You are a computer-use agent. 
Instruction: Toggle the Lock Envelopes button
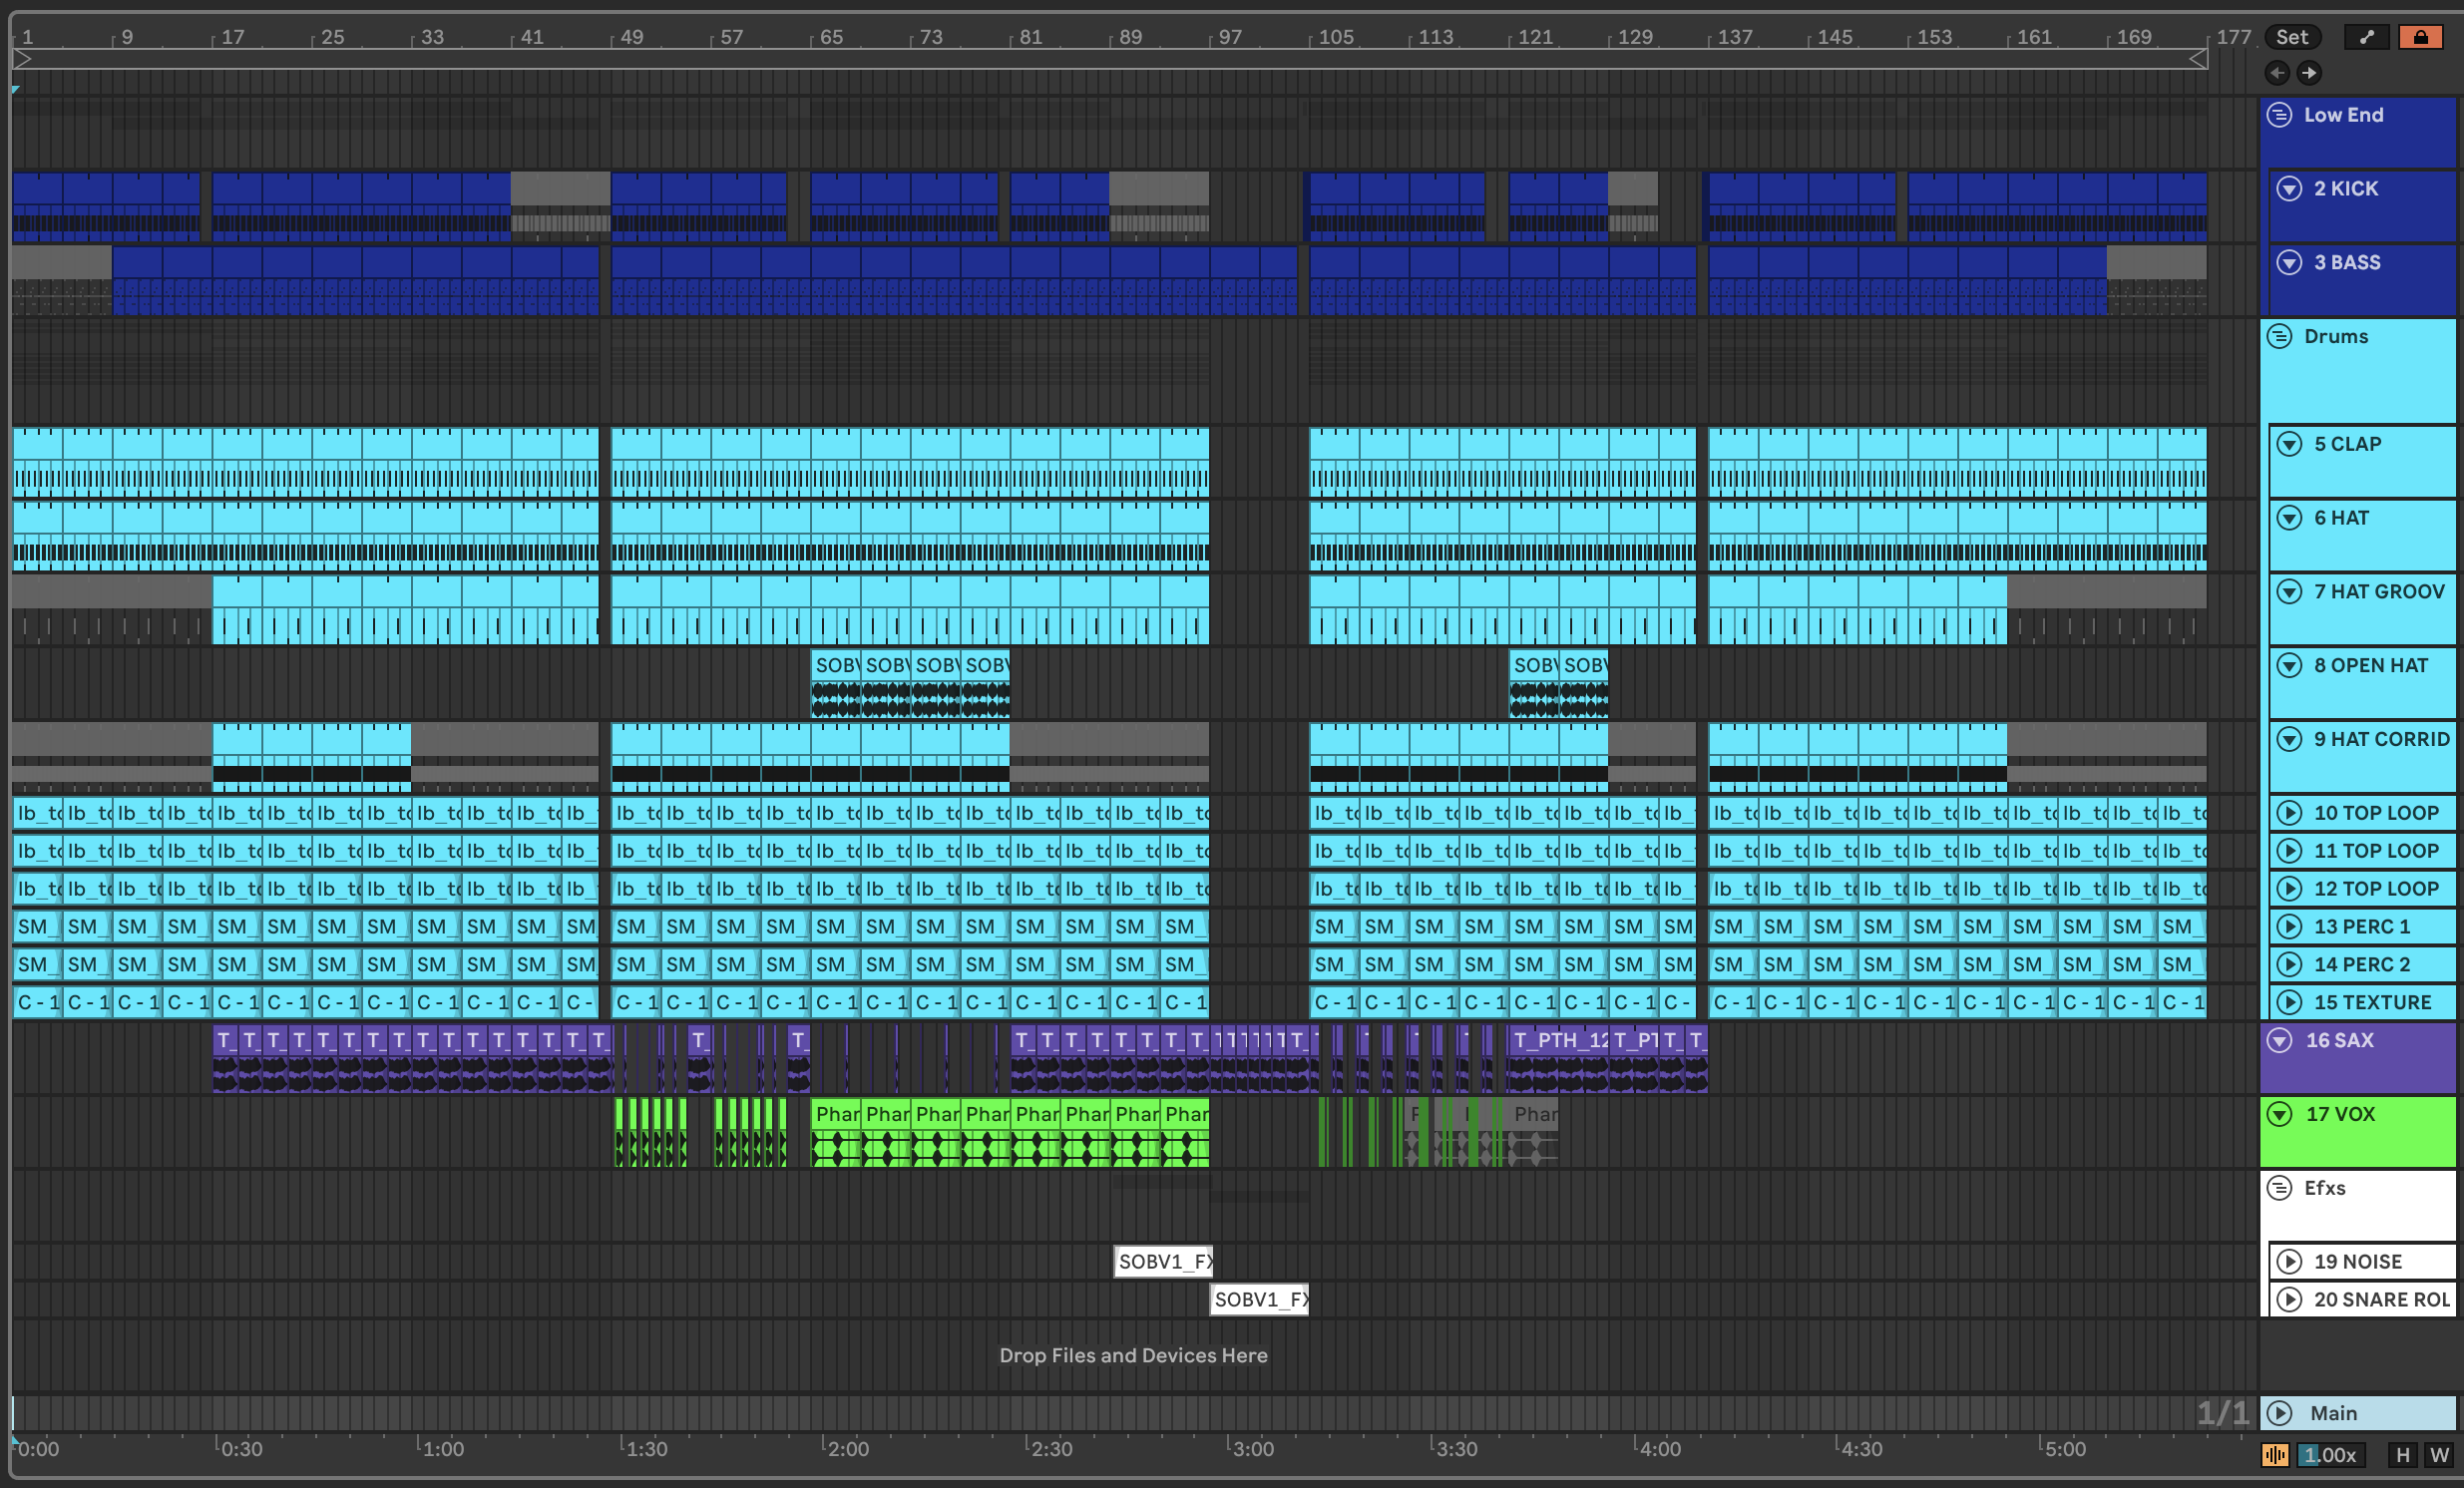point(2420,37)
